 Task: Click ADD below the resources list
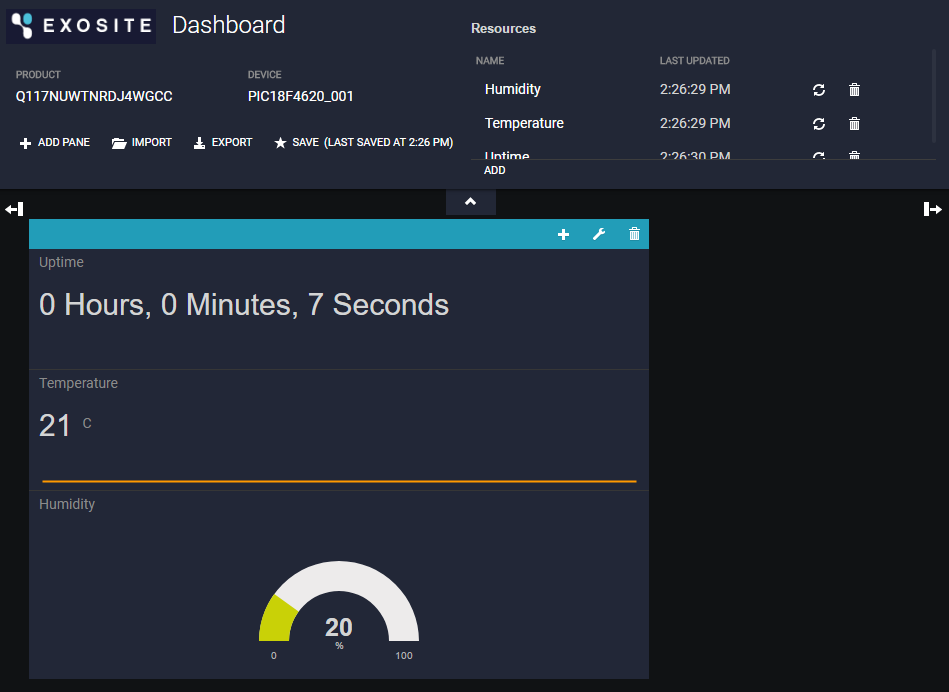click(494, 170)
